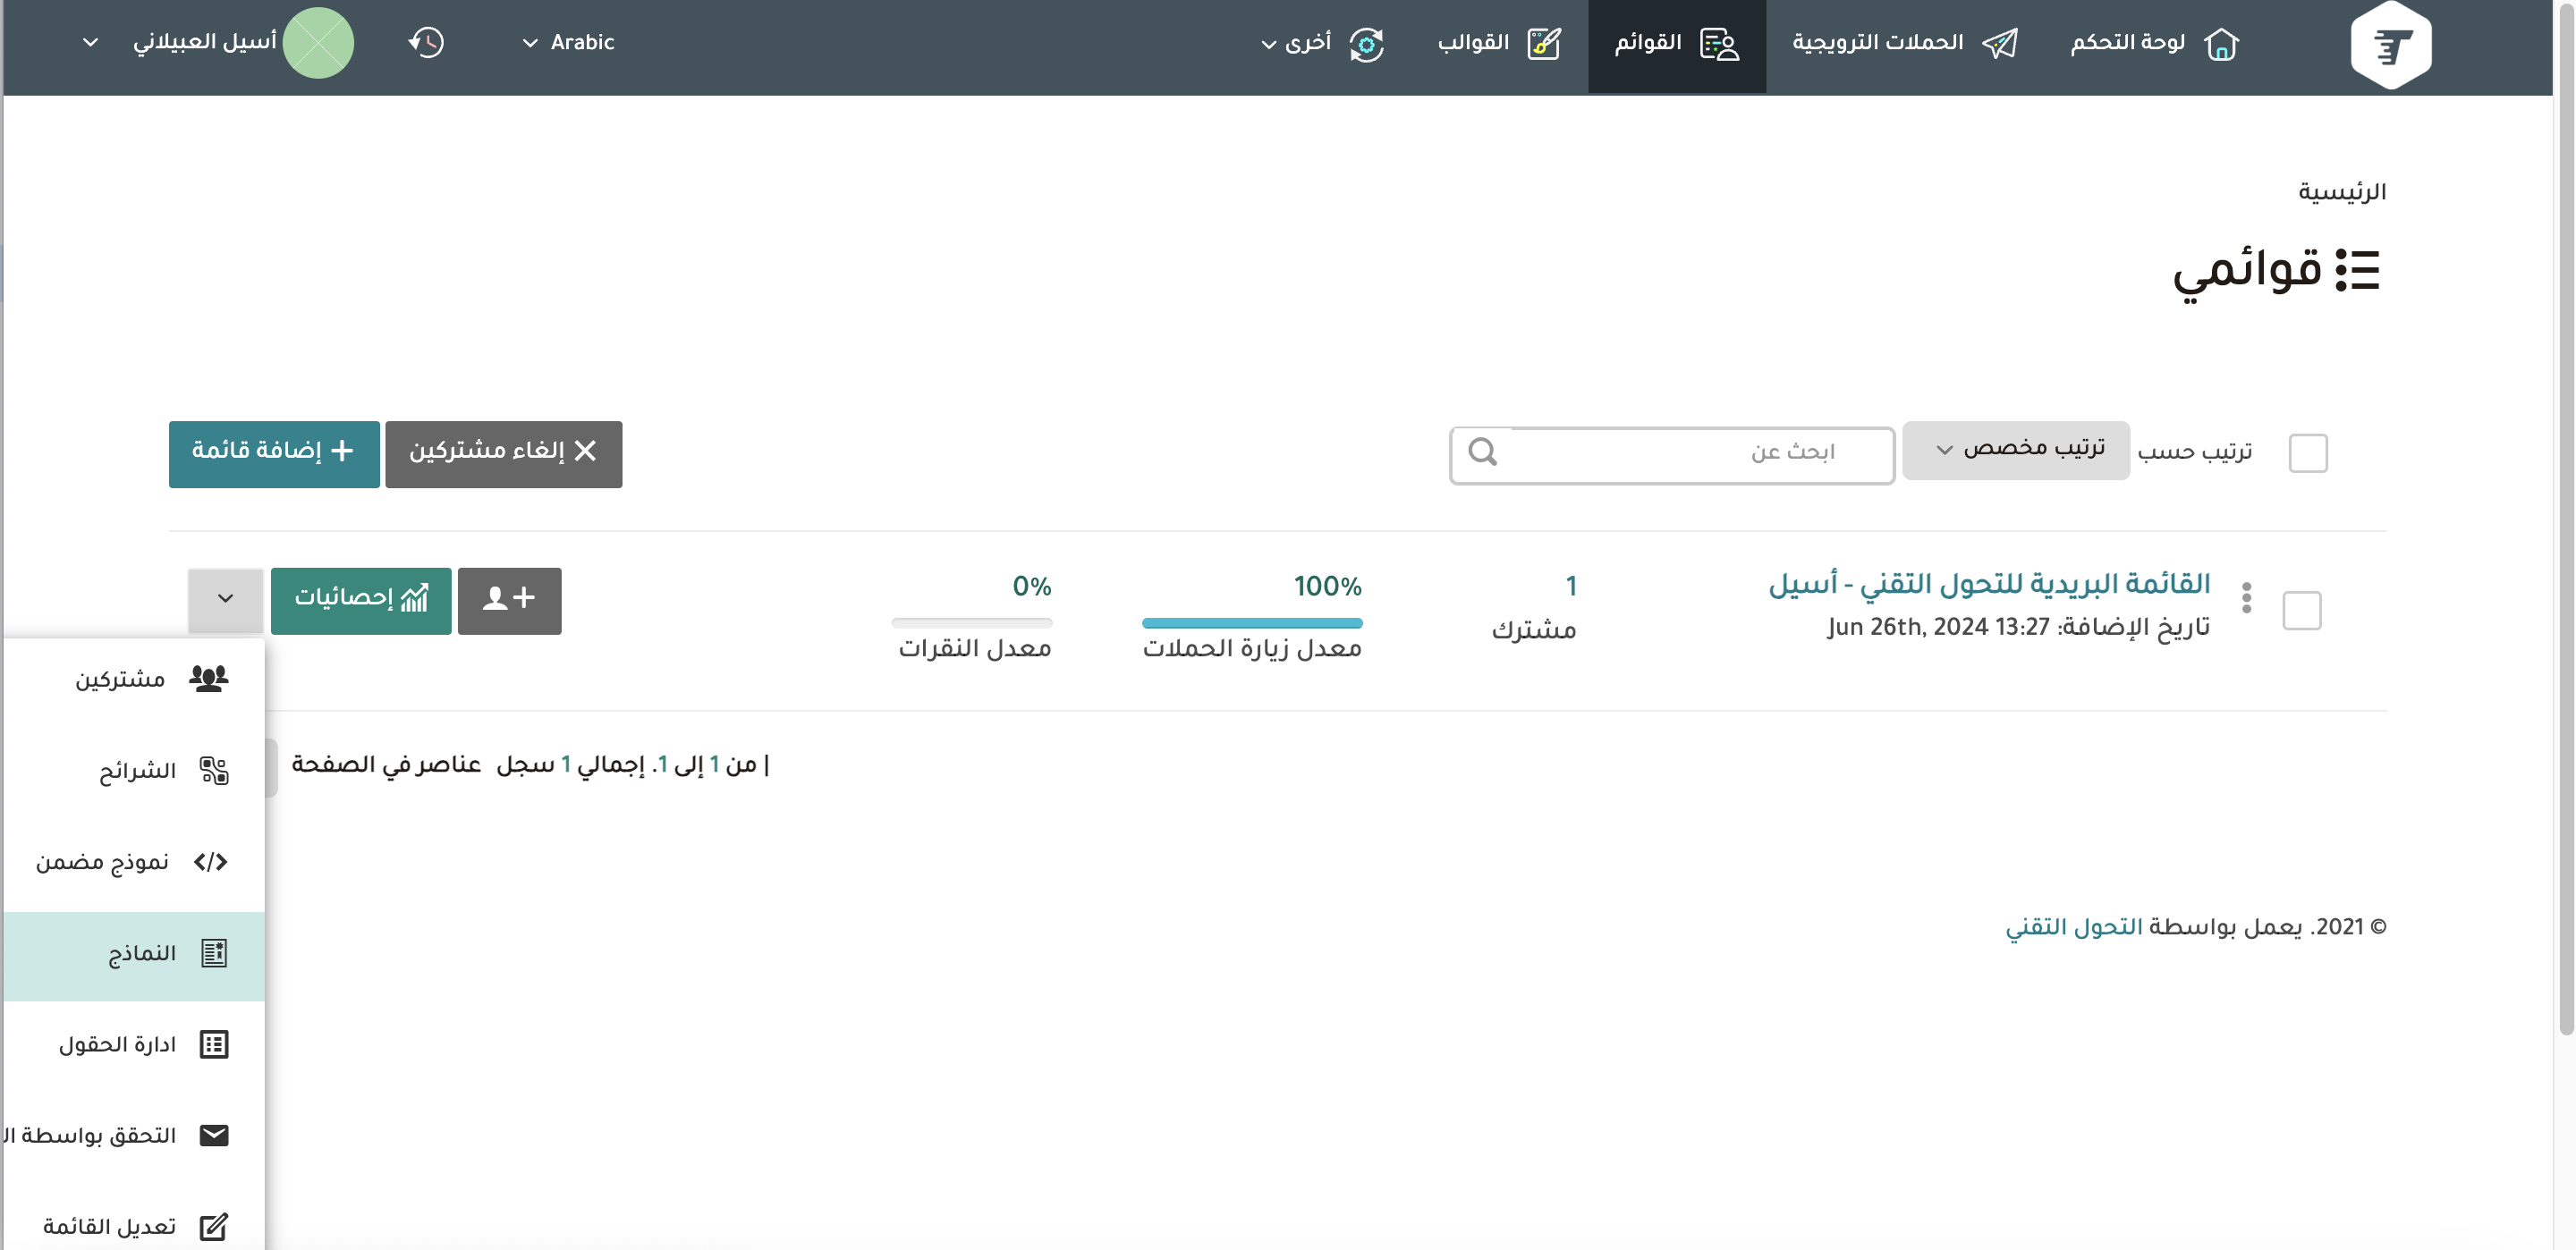
Task: Open the history clock icon in header
Action: pos(426,43)
